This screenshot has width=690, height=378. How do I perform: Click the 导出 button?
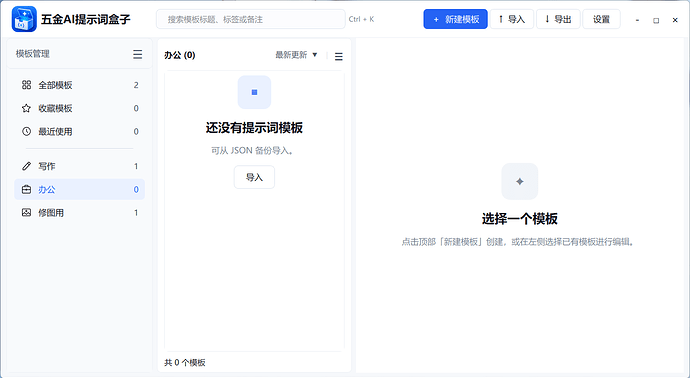coord(558,19)
